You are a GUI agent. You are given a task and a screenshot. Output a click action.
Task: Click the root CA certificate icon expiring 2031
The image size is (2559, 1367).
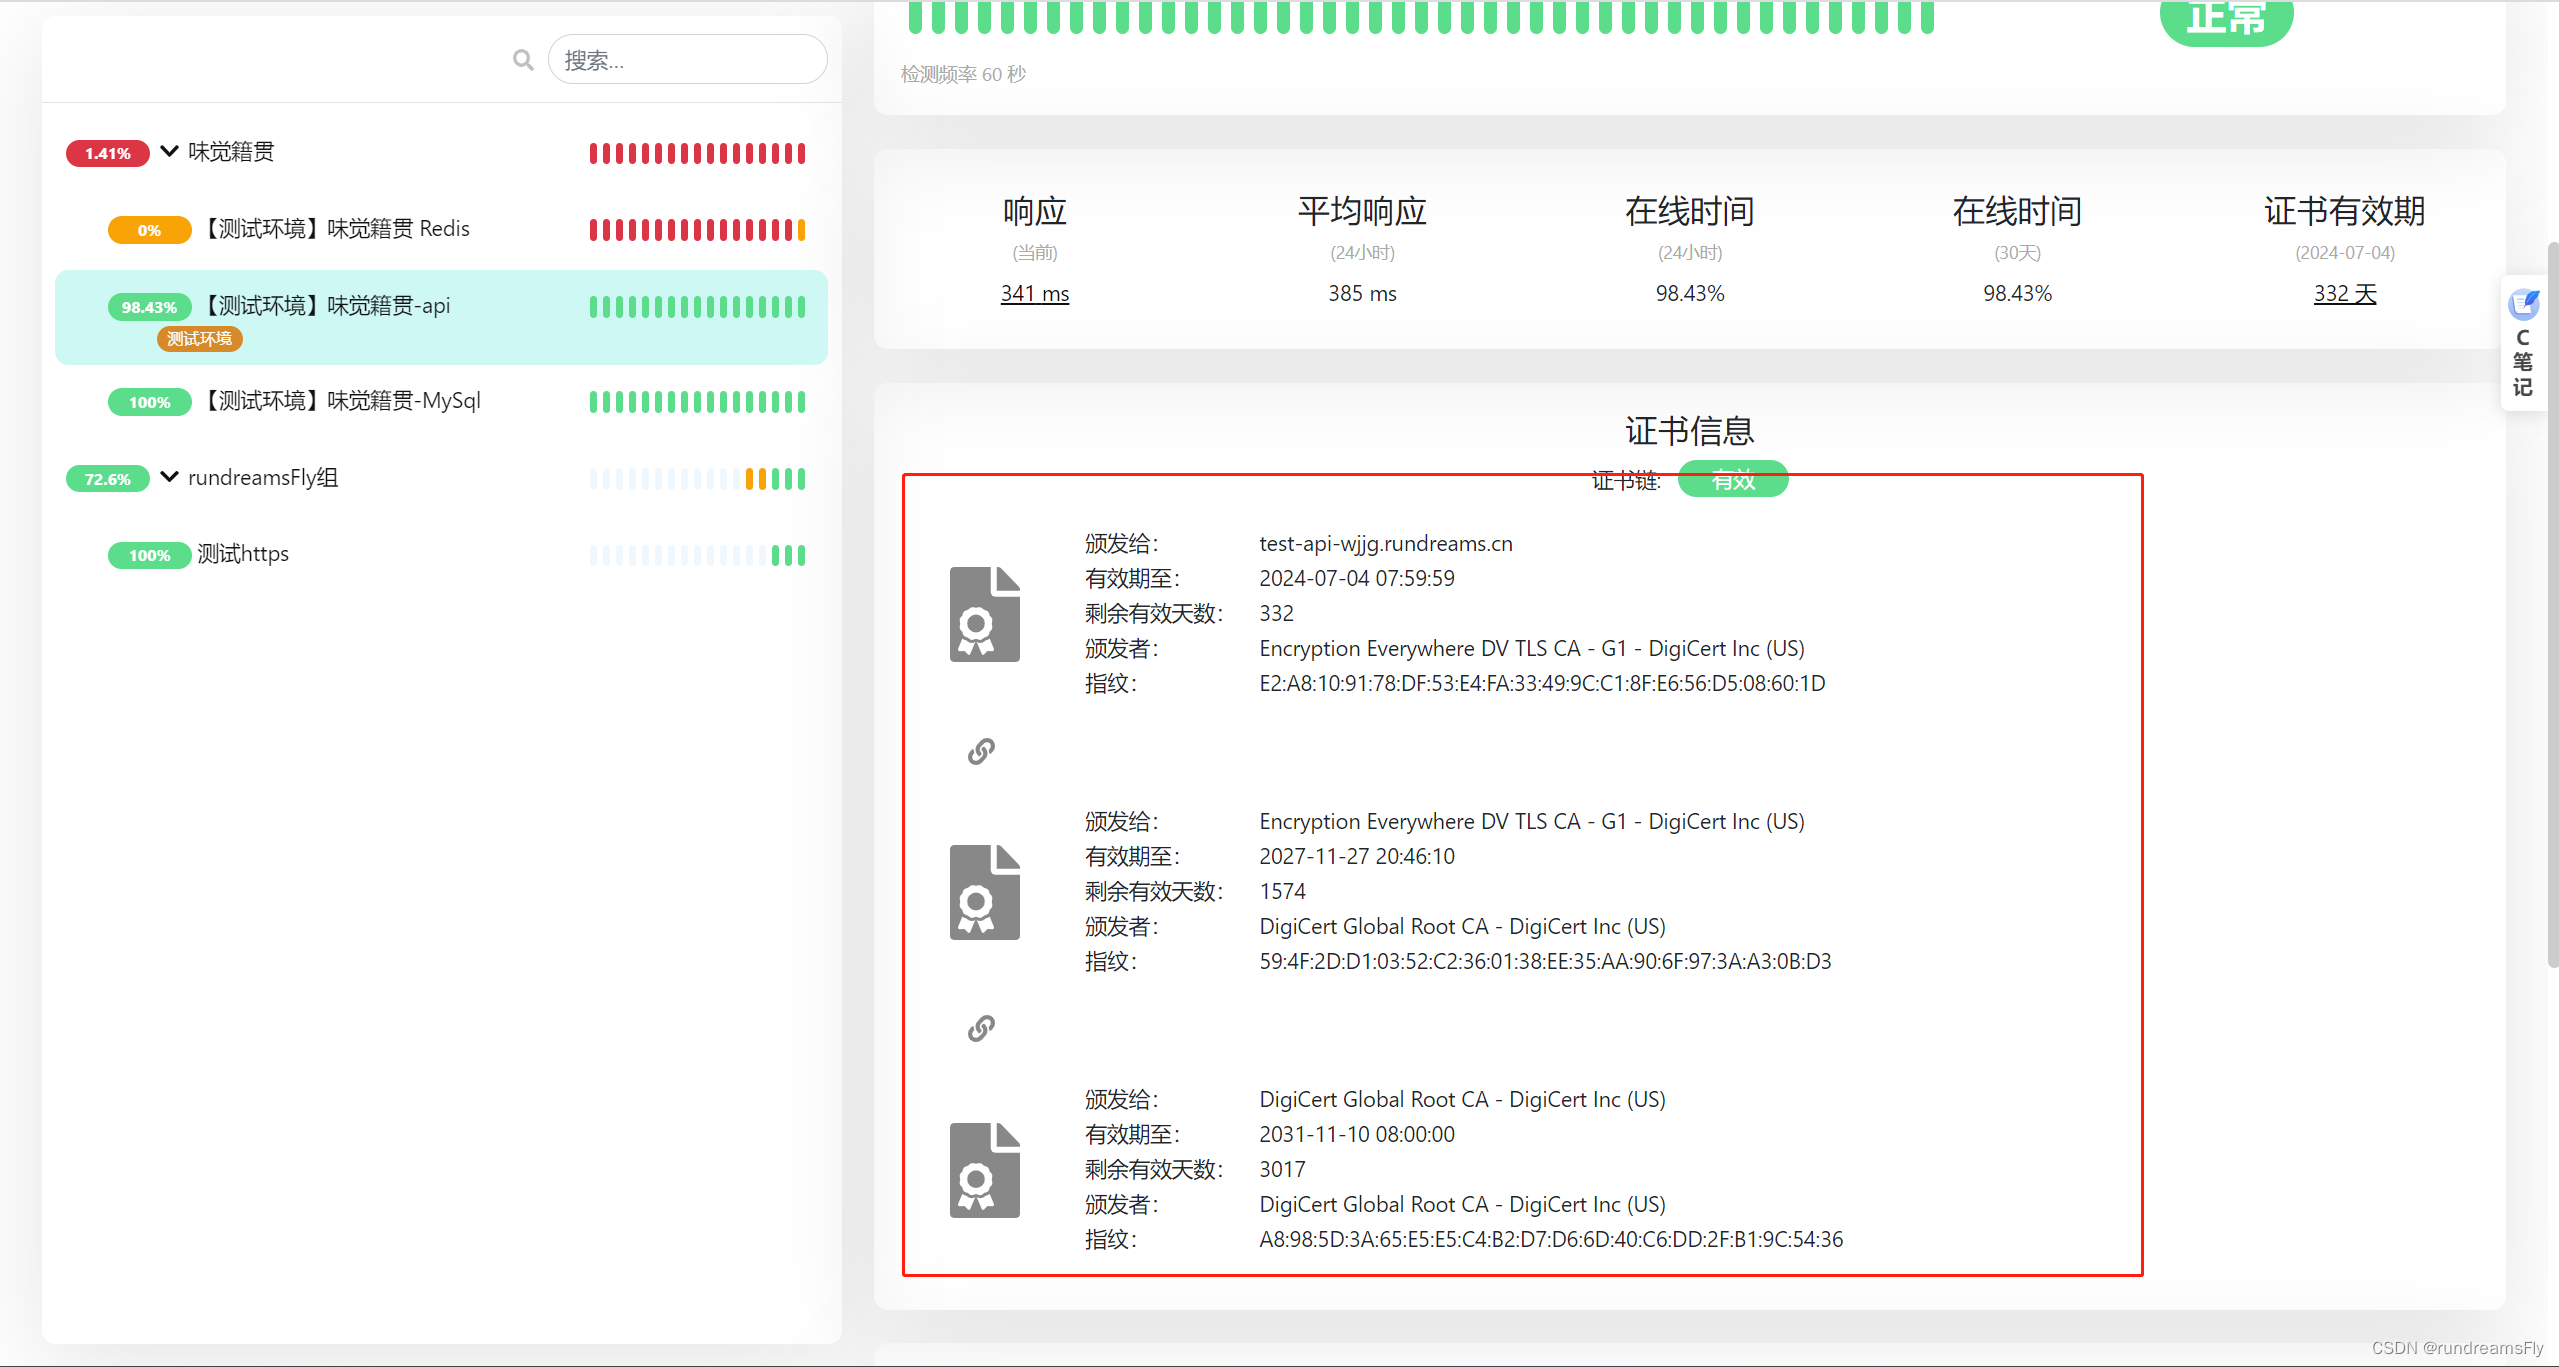(985, 1170)
